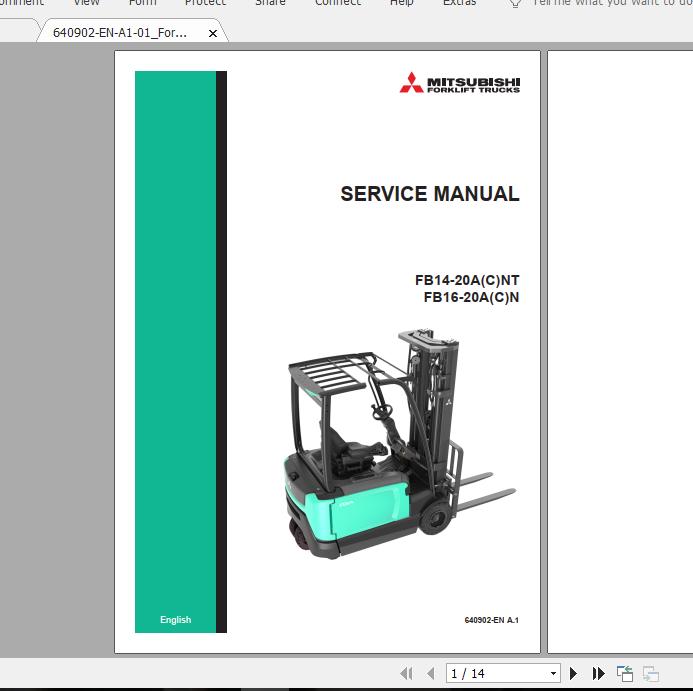Open the Protect menu
This screenshot has height=691, width=693.
(206, 2)
